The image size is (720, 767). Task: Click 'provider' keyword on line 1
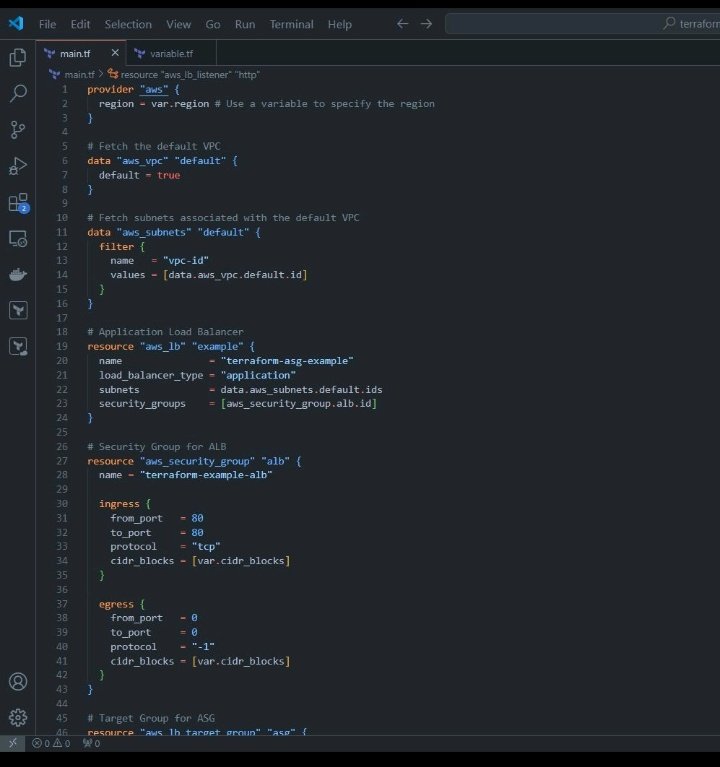tap(110, 90)
